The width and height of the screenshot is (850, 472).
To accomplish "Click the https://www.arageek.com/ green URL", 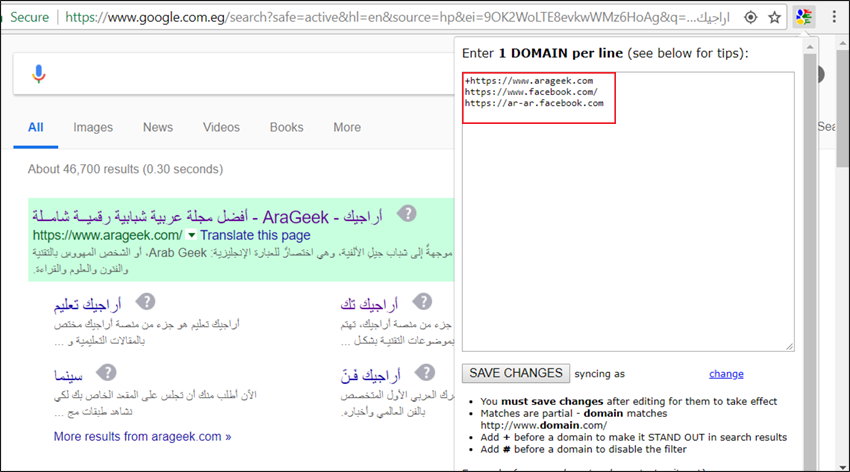I will tap(107, 235).
